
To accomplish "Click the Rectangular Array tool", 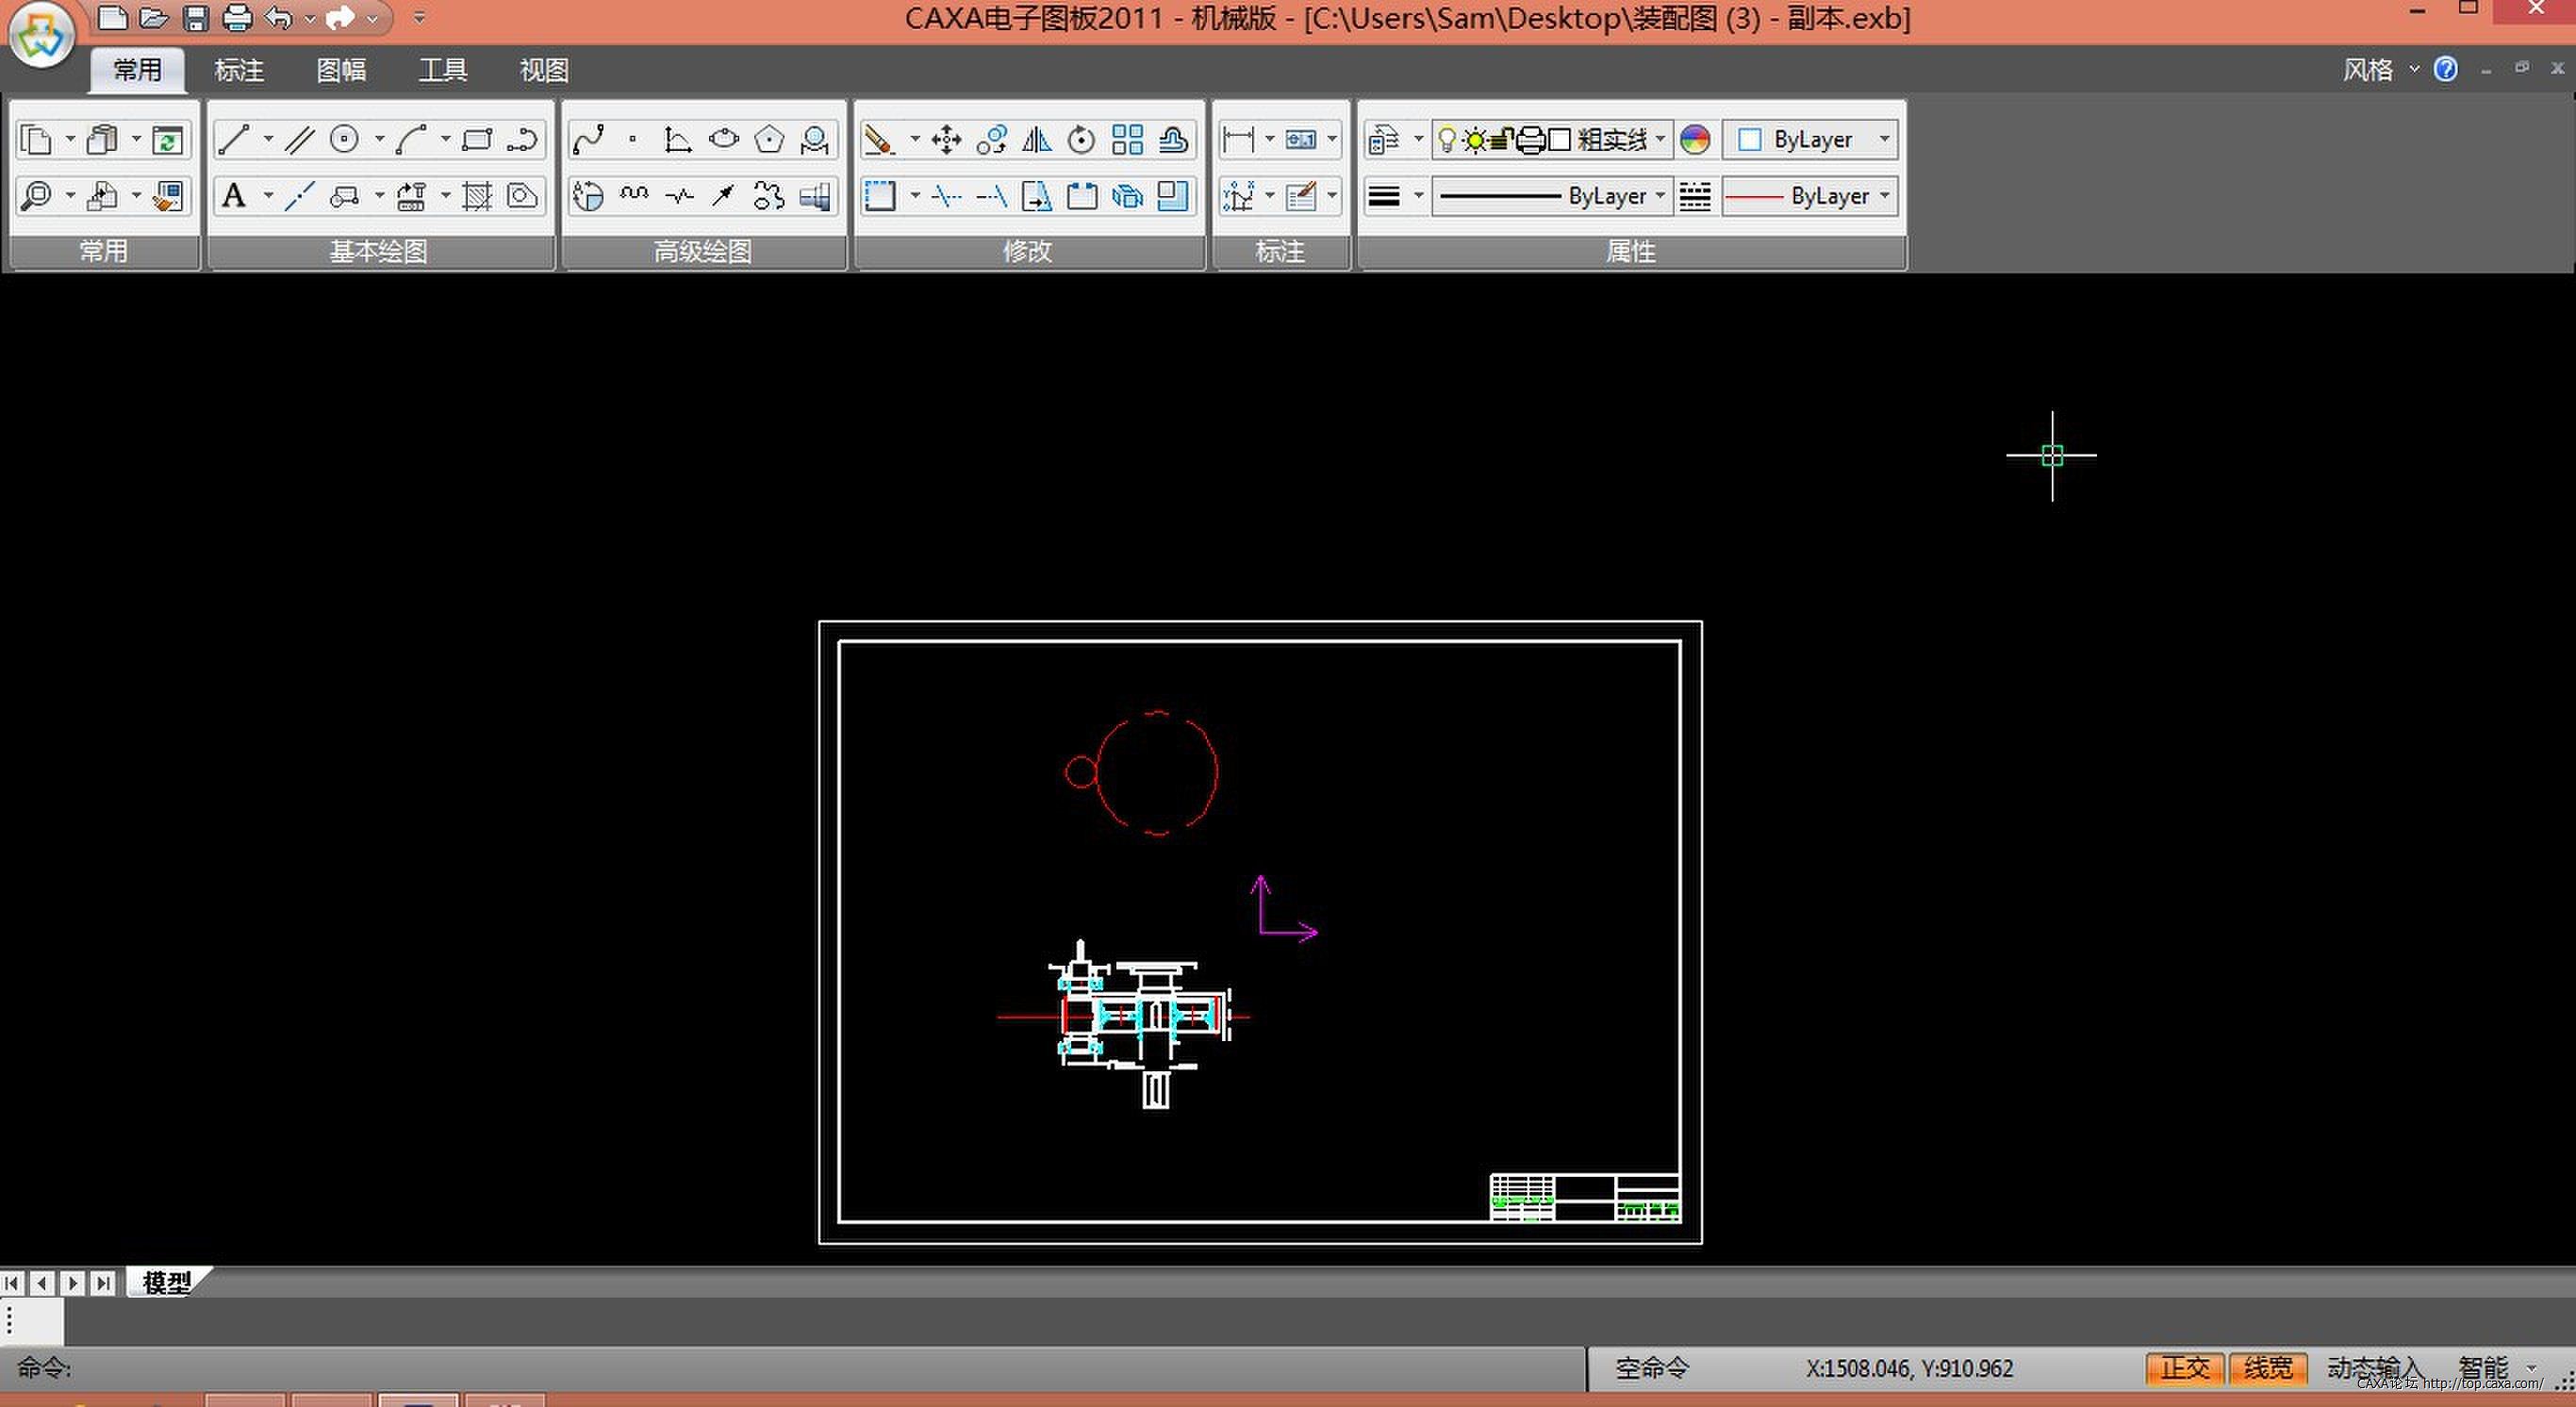I will (1127, 139).
